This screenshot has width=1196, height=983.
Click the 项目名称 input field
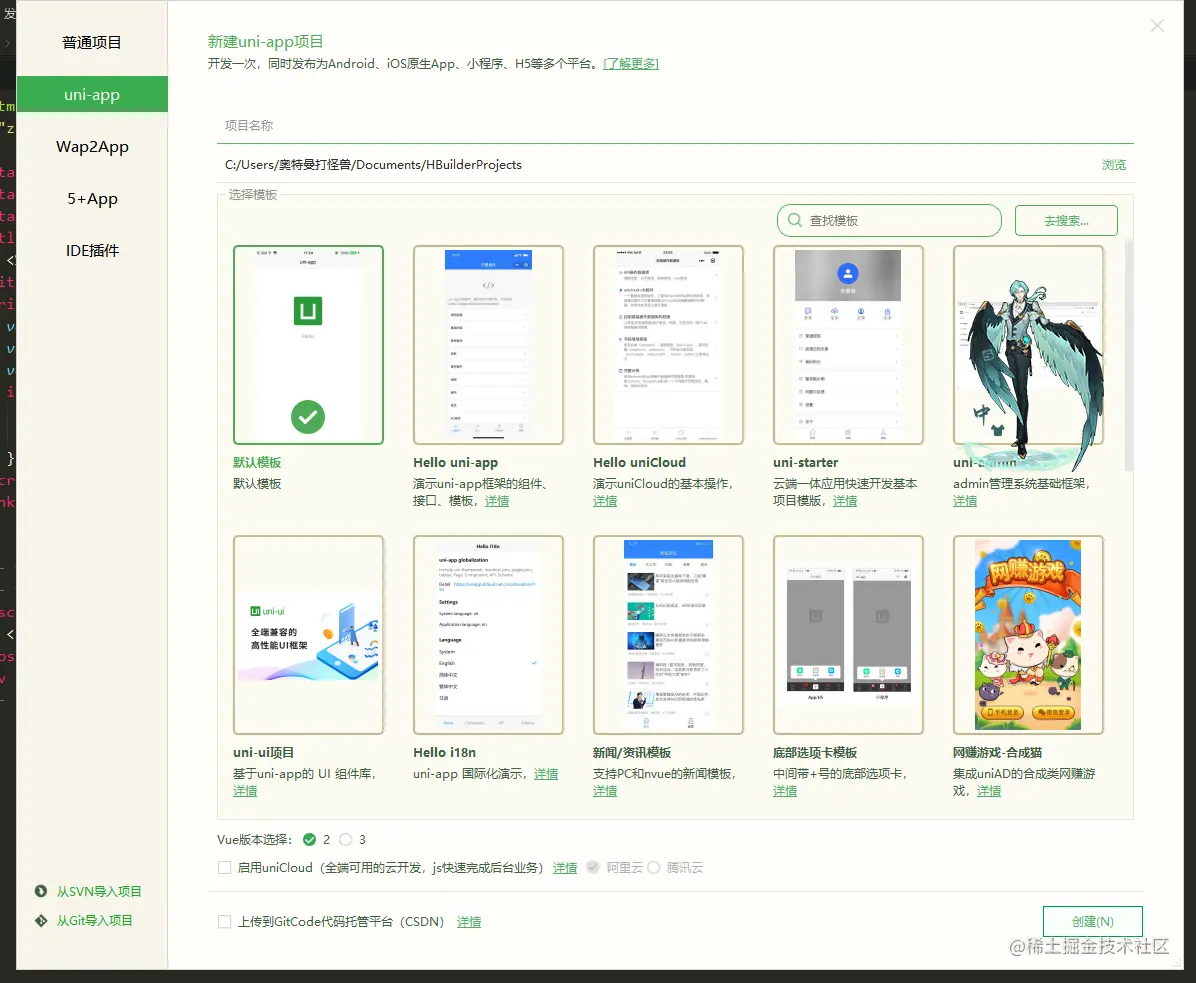674,125
